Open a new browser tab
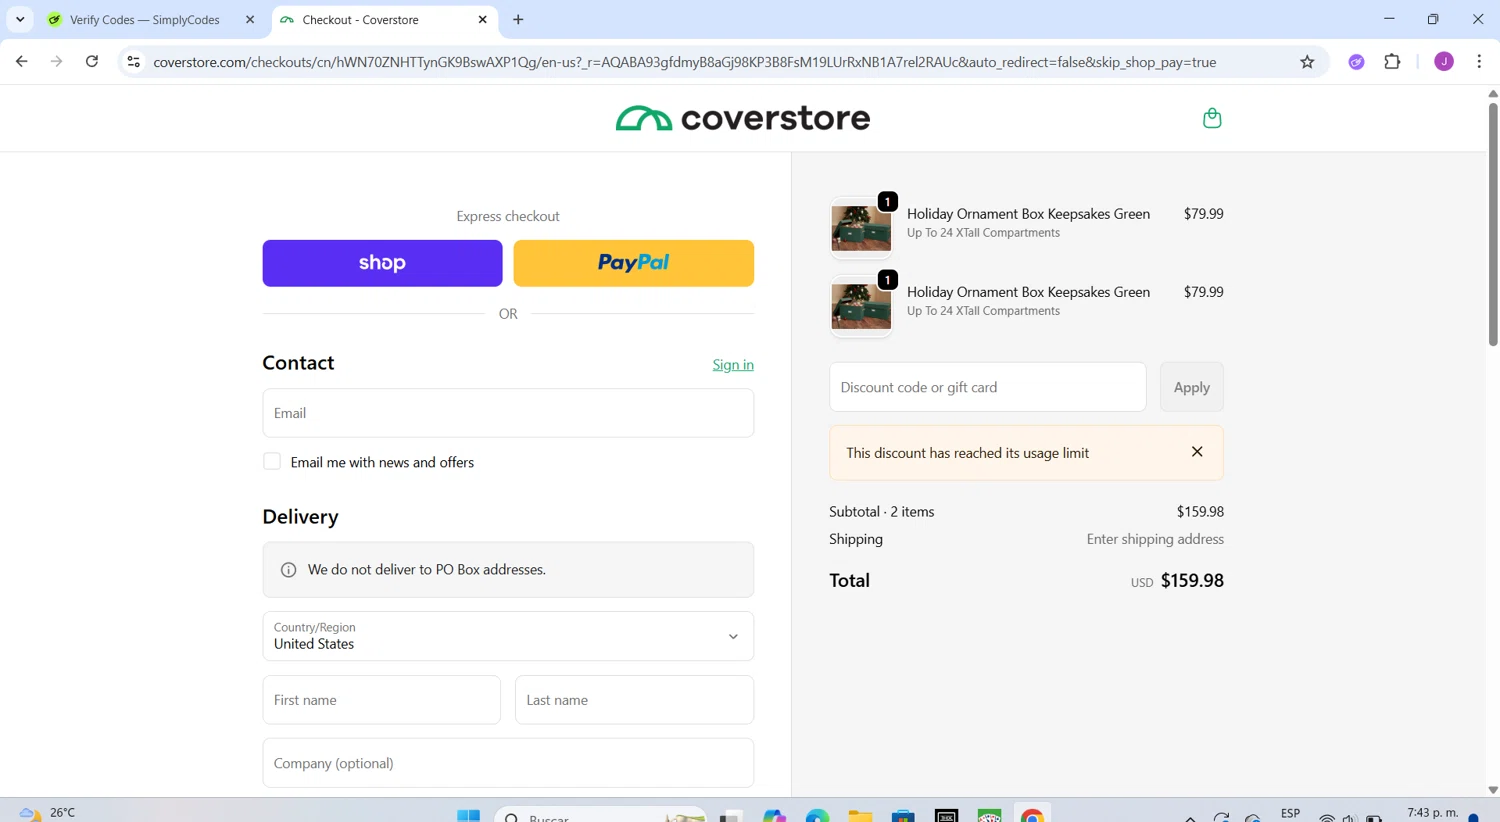Screen dimensions: 1500x822 (x=518, y=20)
